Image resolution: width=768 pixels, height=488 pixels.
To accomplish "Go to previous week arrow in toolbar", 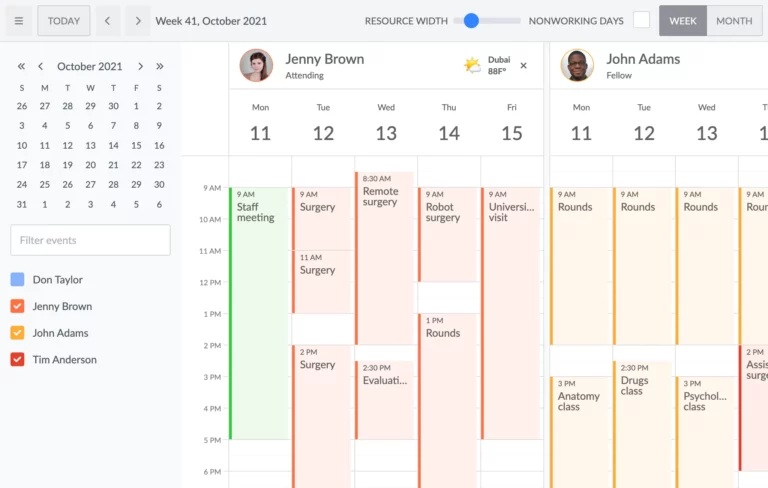I will pyautogui.click(x=108, y=21).
